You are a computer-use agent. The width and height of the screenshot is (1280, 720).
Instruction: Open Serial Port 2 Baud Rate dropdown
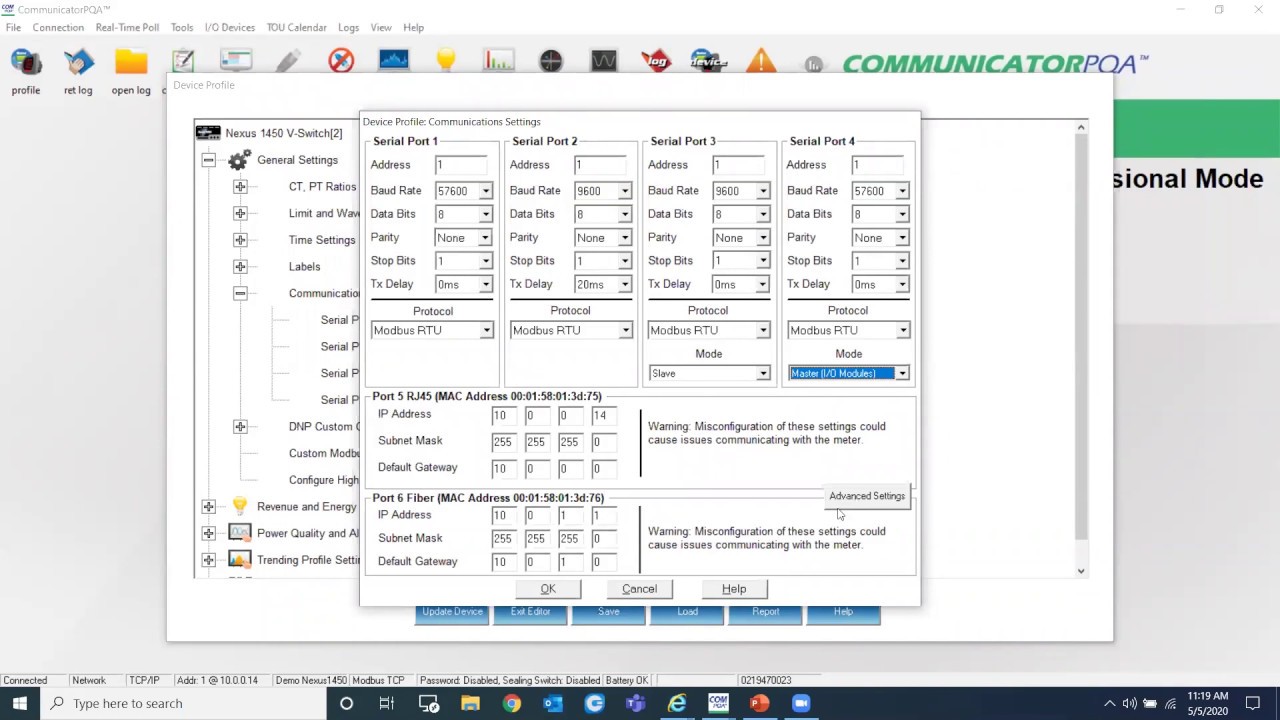(624, 191)
